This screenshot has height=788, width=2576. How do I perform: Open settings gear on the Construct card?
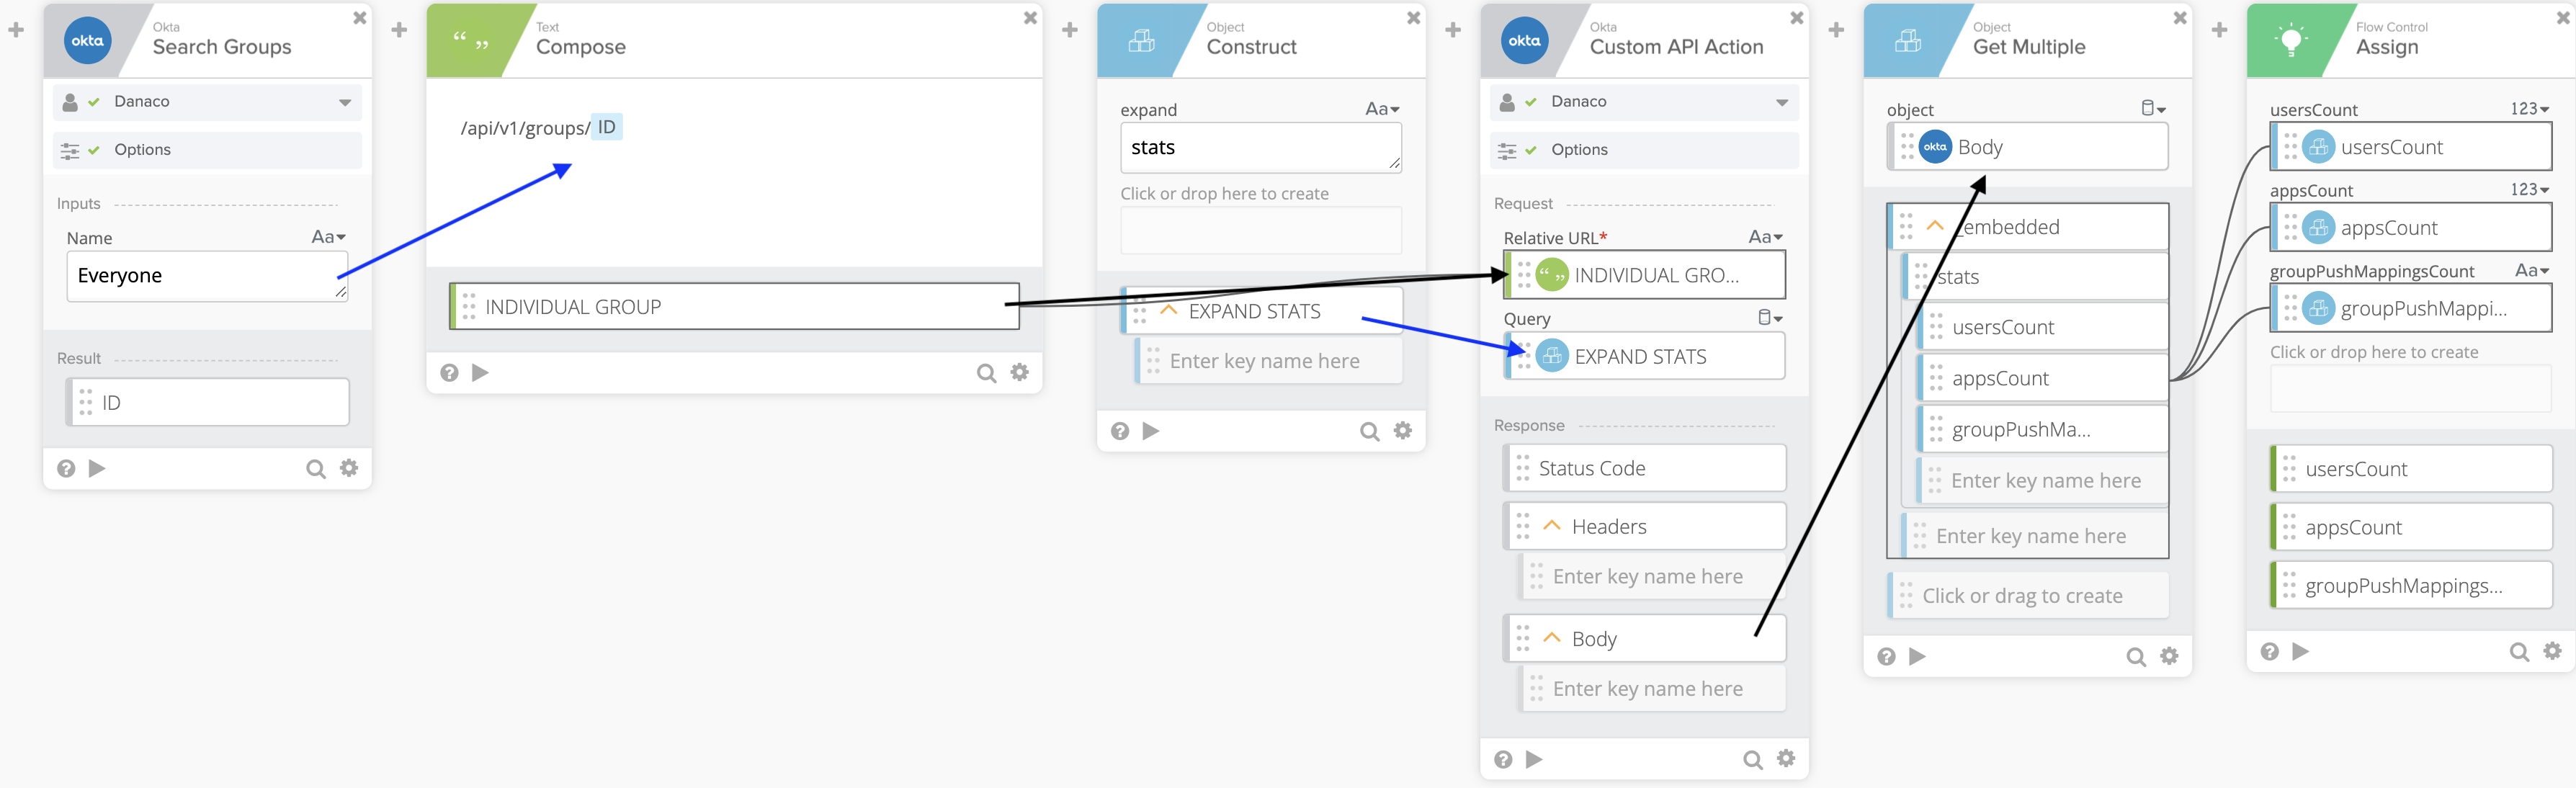[x=1403, y=429]
